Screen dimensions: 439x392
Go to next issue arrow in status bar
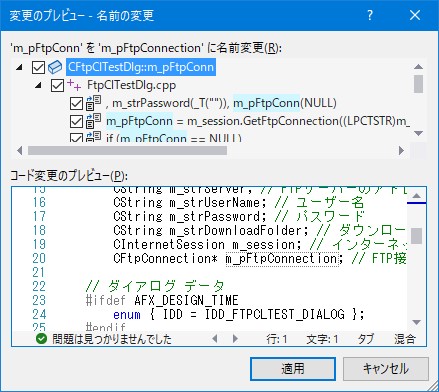235,339
